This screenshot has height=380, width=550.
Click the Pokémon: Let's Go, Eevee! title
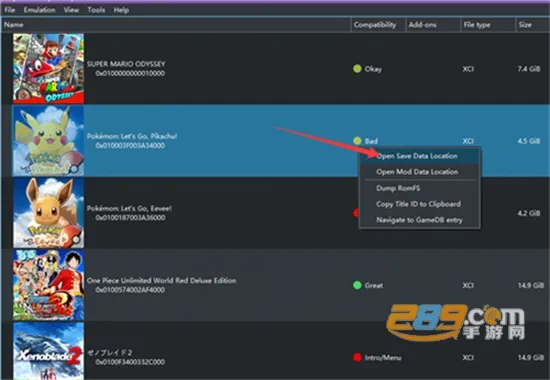[x=129, y=208]
